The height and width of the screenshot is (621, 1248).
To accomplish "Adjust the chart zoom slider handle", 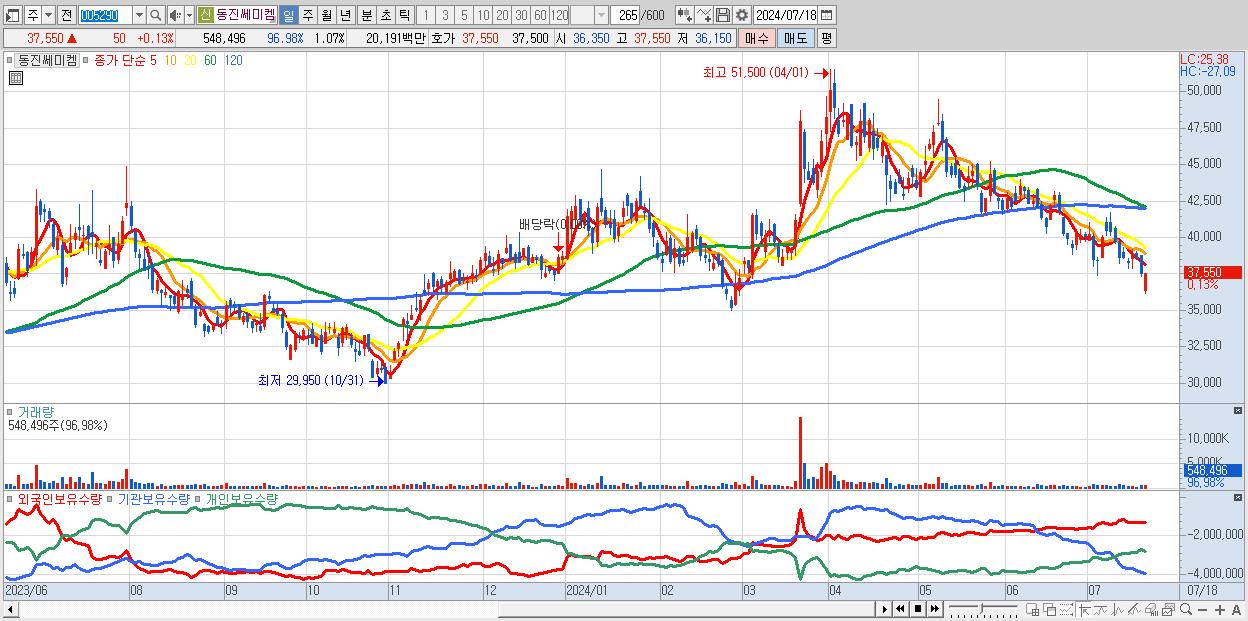I will (x=981, y=607).
